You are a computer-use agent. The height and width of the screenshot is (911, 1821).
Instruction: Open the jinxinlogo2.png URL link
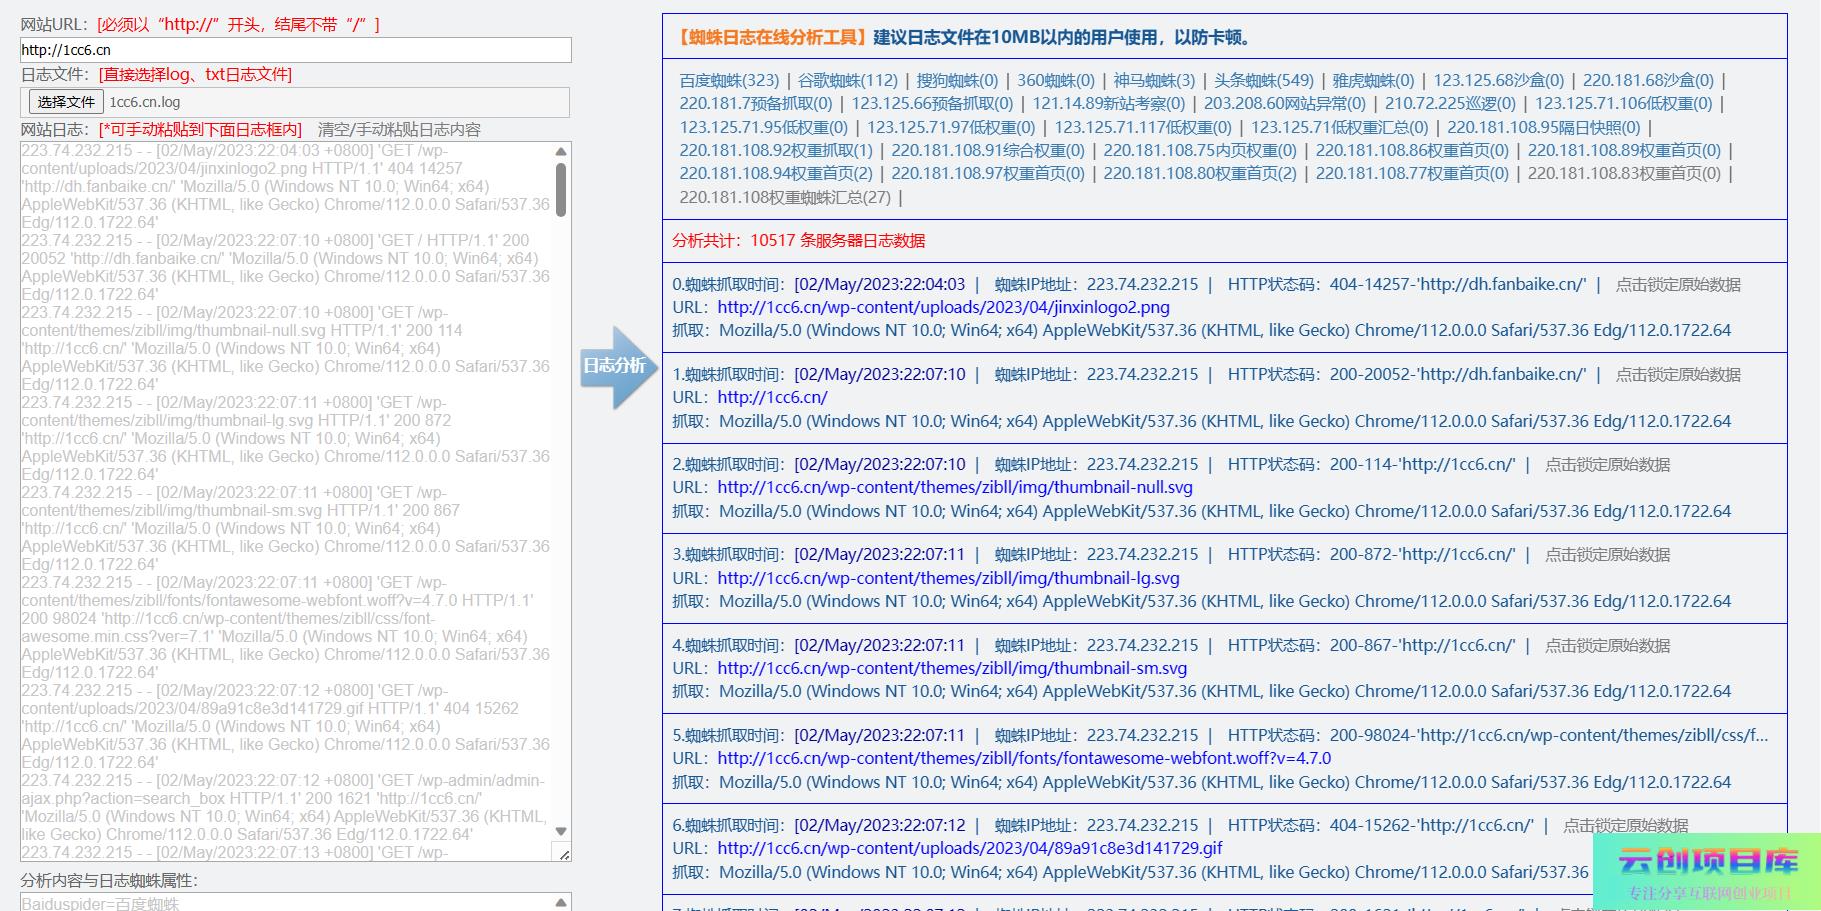coord(943,307)
